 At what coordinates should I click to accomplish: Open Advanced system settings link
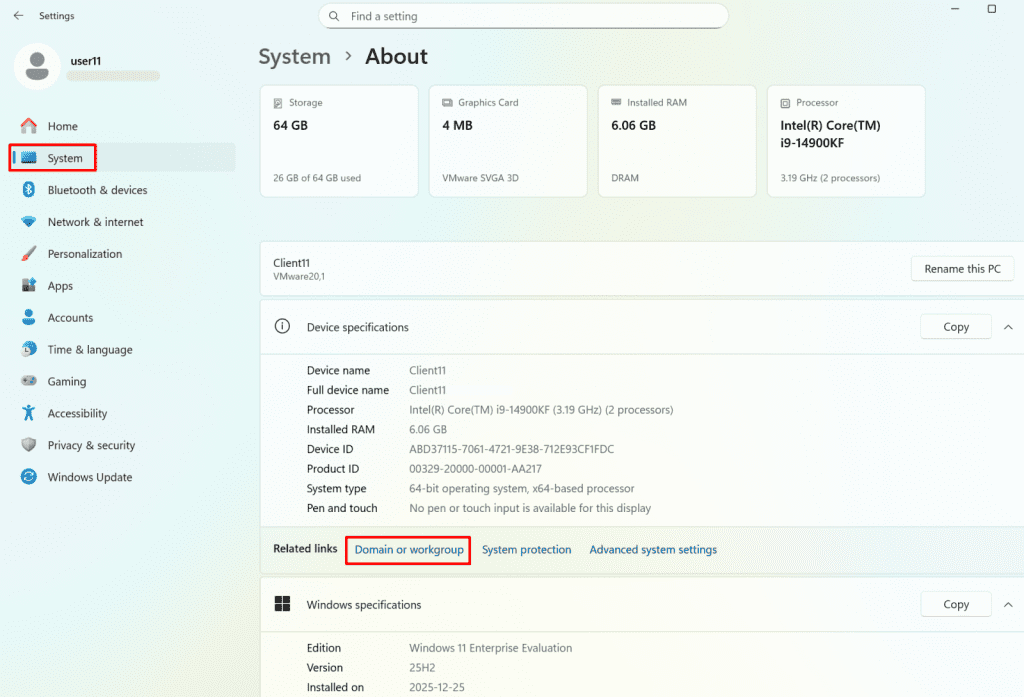pyautogui.click(x=652, y=550)
